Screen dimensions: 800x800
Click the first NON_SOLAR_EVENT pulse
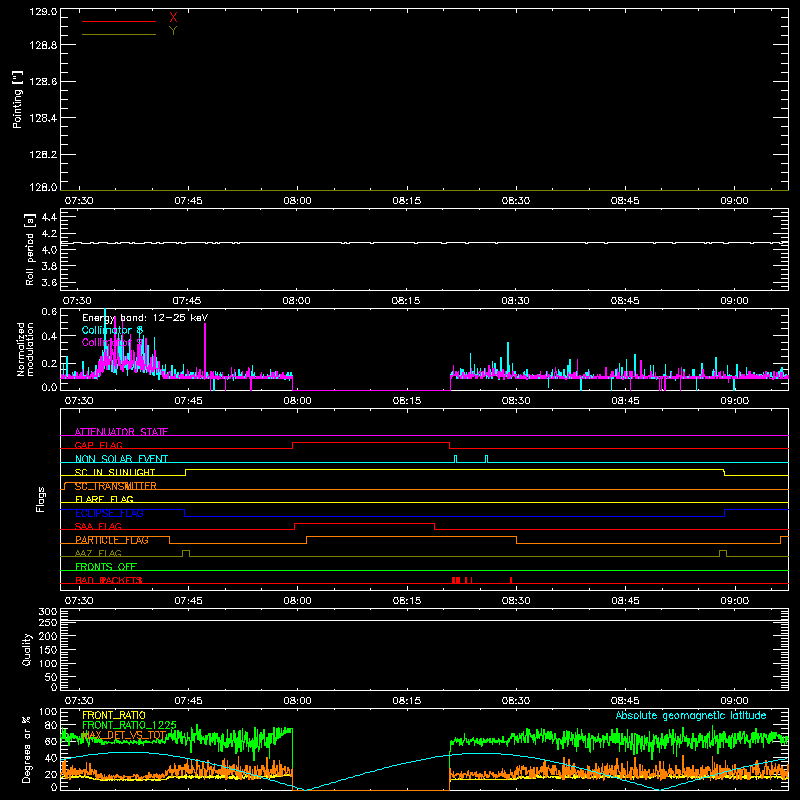pos(456,459)
